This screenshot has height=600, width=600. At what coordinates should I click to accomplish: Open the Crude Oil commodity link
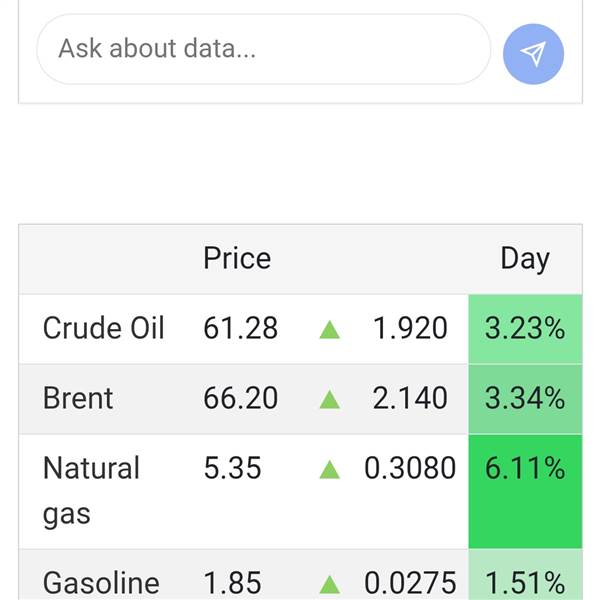click(103, 328)
